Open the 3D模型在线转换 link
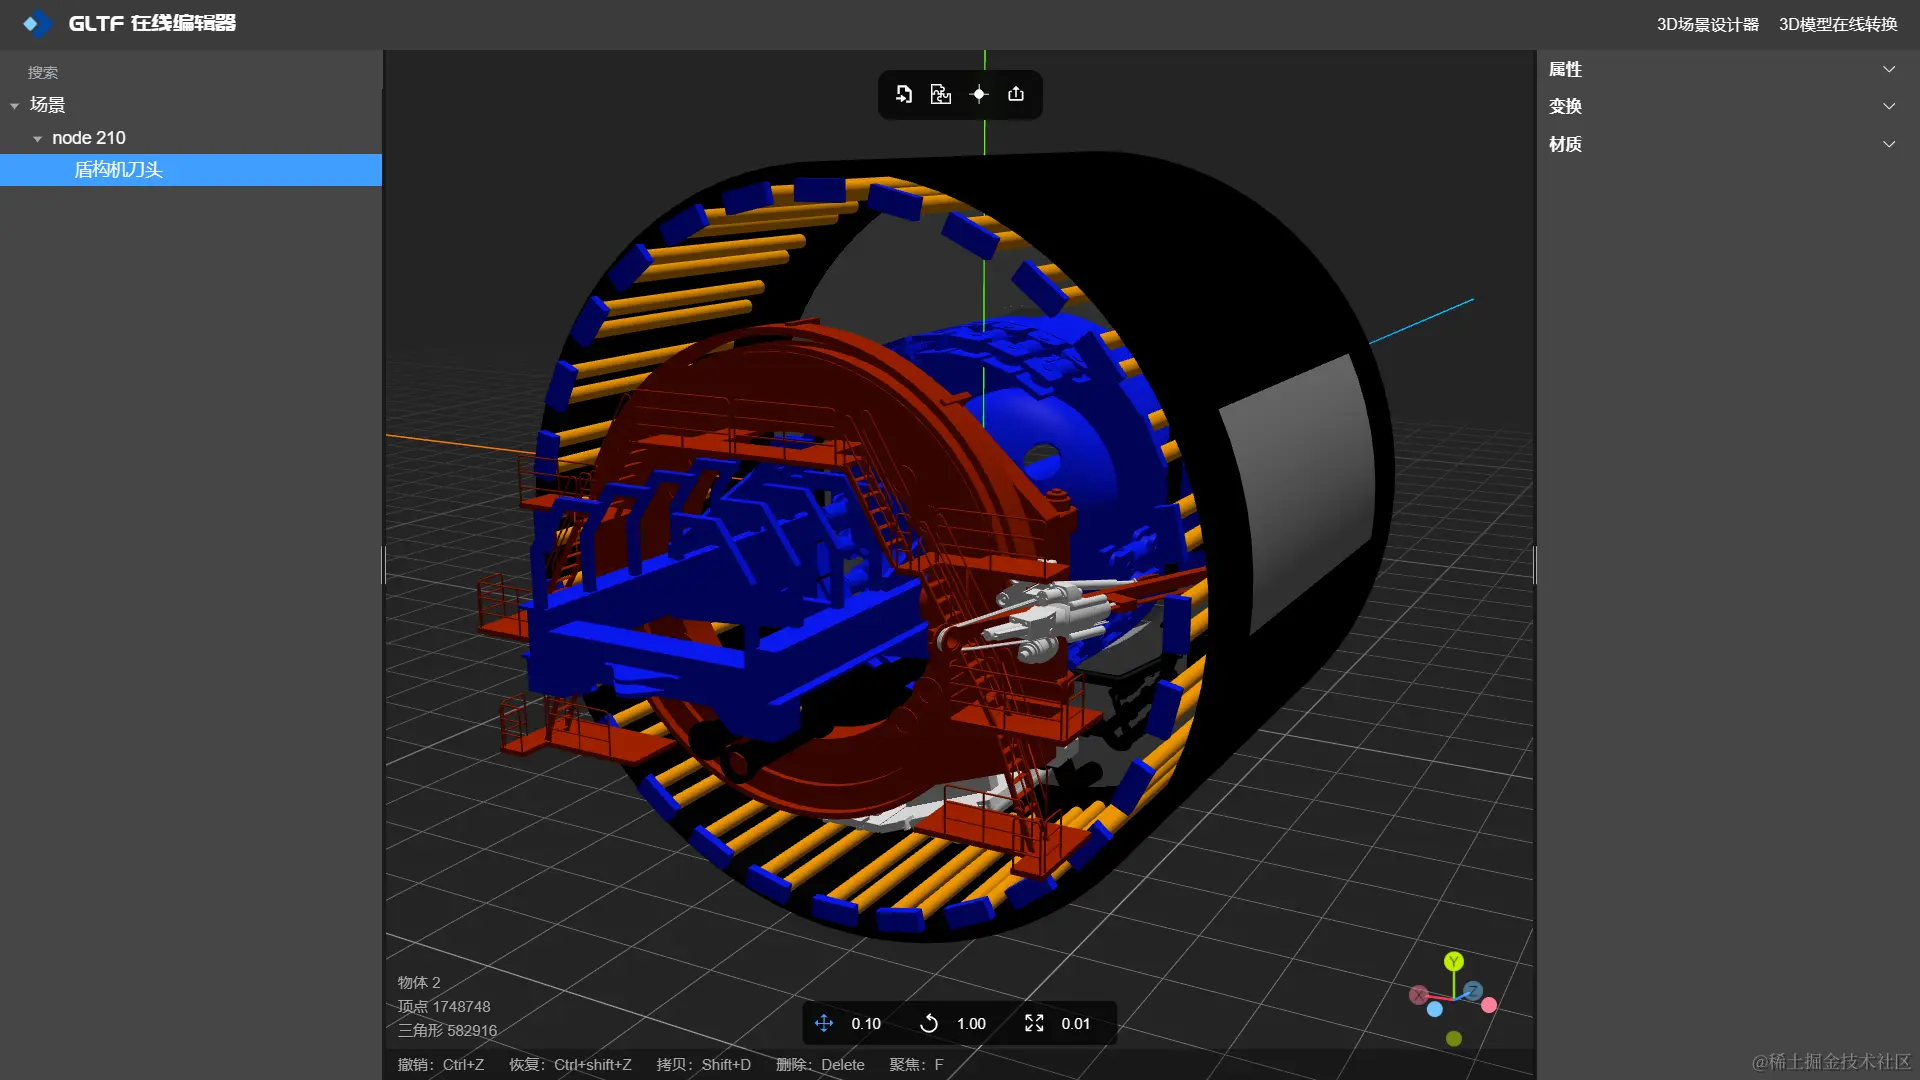The image size is (1920, 1080). [1837, 24]
